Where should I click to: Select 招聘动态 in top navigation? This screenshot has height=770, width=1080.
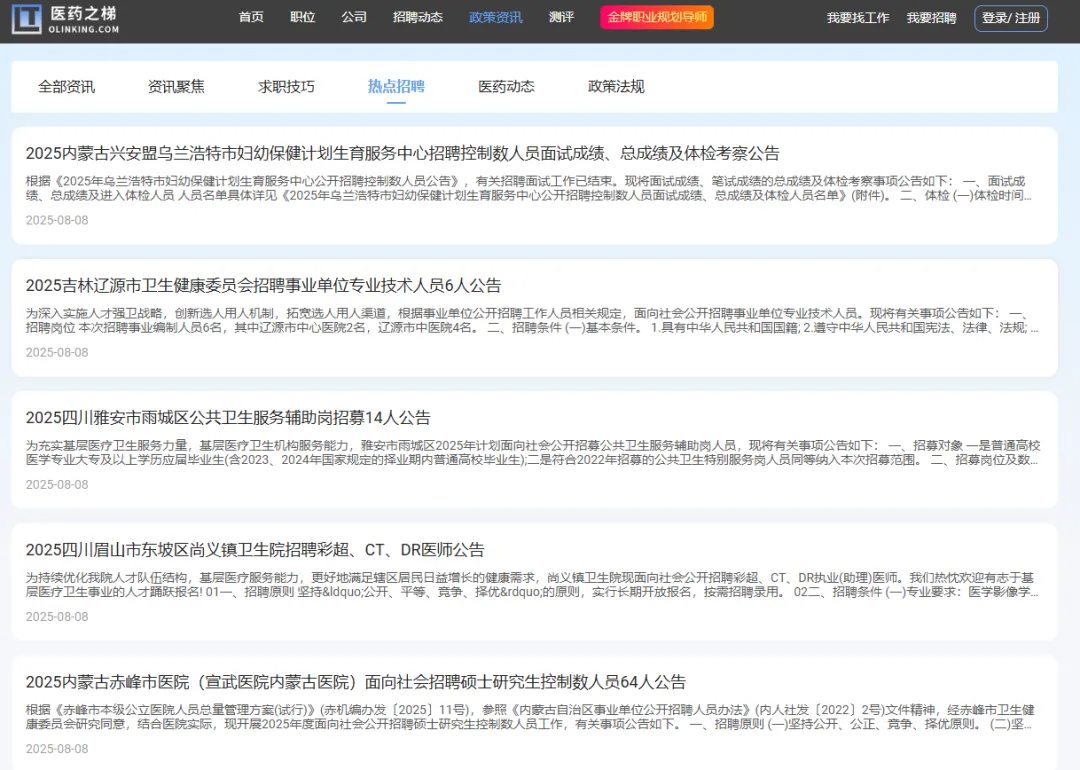coord(418,18)
